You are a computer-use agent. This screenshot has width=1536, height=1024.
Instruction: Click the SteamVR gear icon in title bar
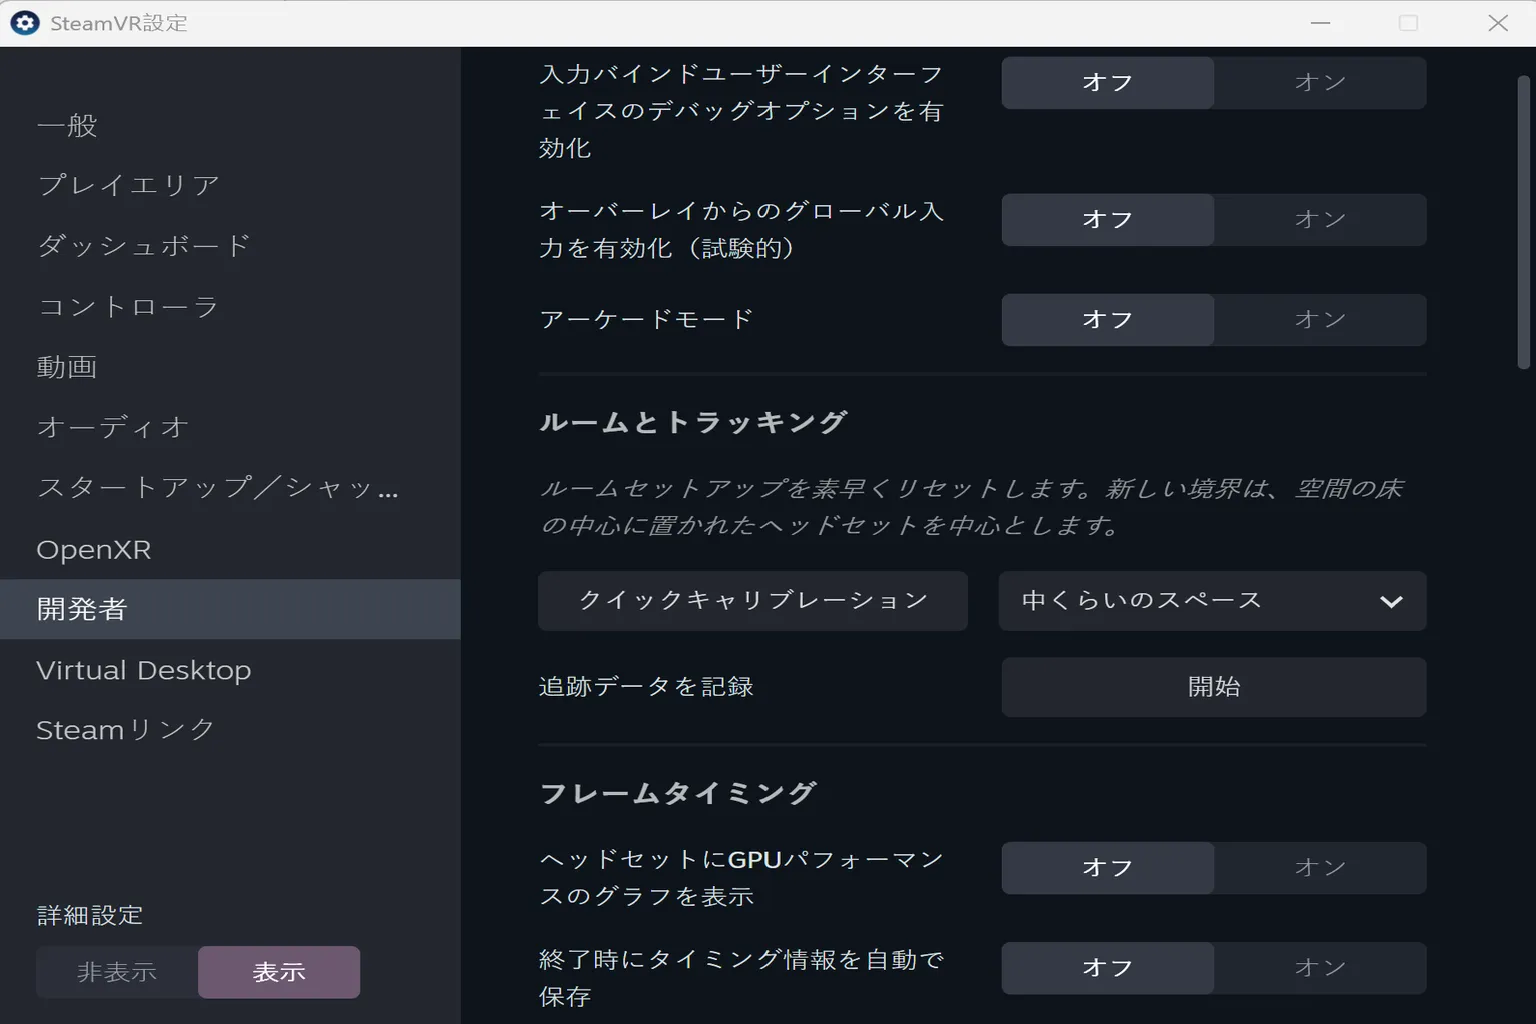point(25,23)
